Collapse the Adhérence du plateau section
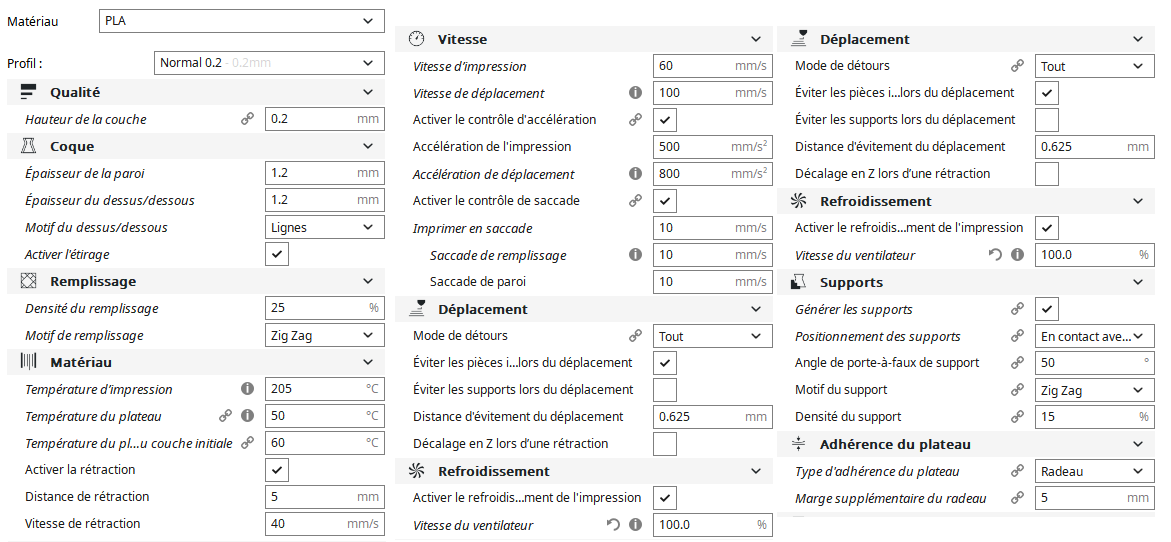This screenshot has width=1171, height=542. point(967,444)
